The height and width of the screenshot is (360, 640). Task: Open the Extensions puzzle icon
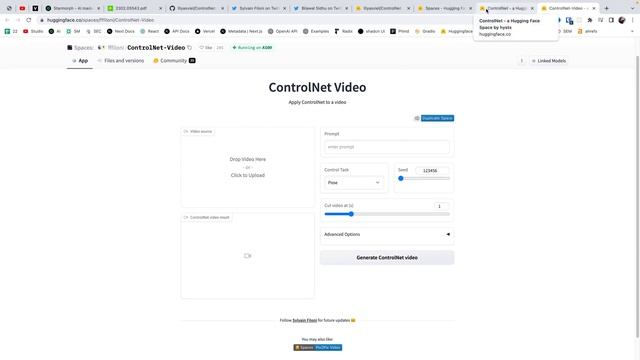click(590, 20)
